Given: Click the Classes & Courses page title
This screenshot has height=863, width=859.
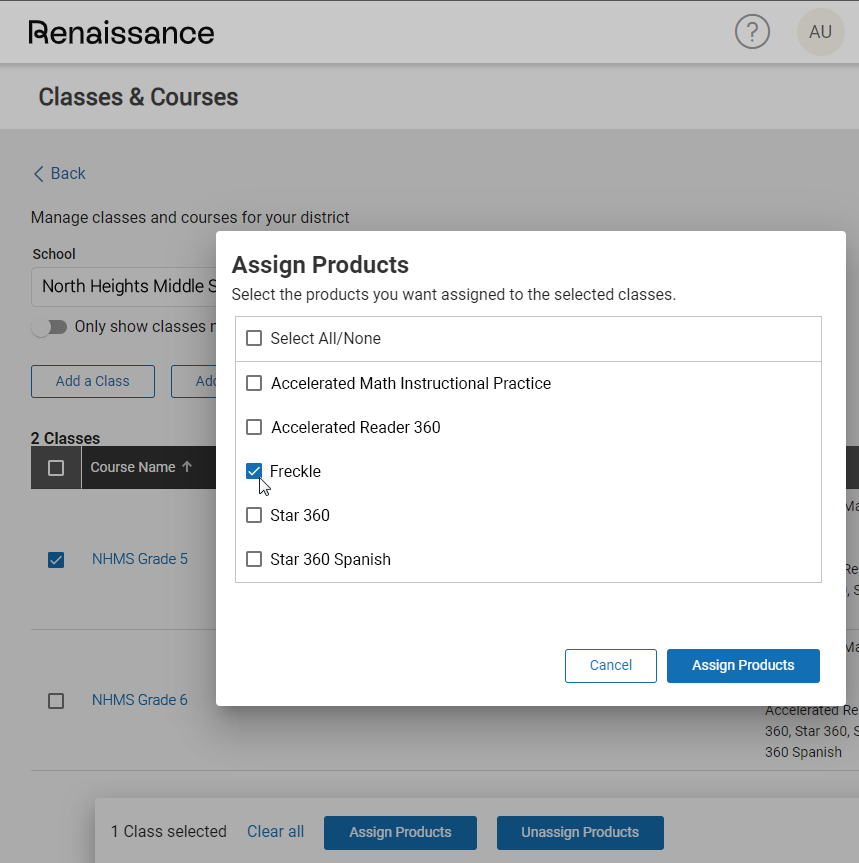Looking at the screenshot, I should (x=138, y=97).
